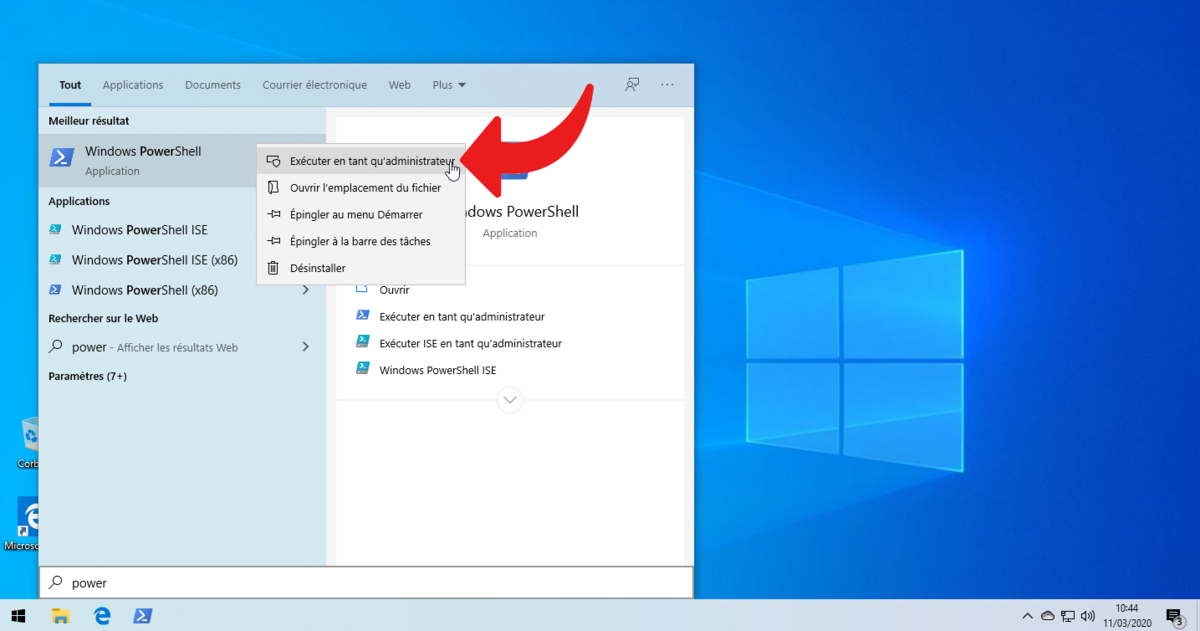Click Windows PowerShell ISE in preview pane

437,370
